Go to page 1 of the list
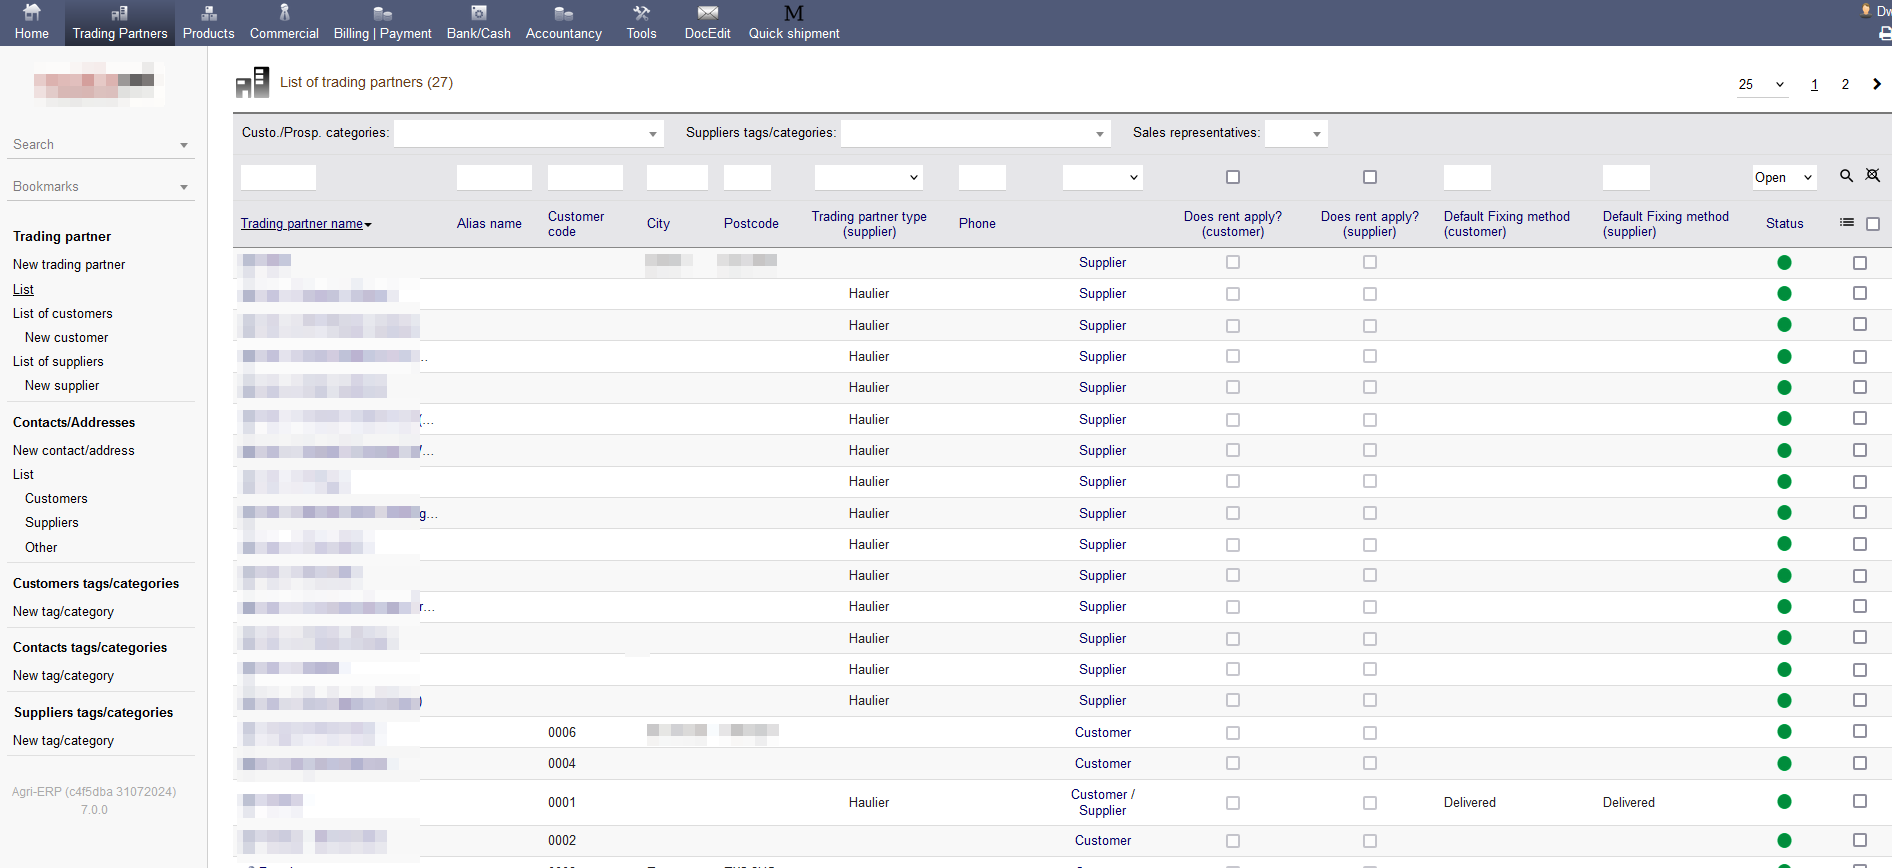1892x868 pixels. [x=1814, y=84]
